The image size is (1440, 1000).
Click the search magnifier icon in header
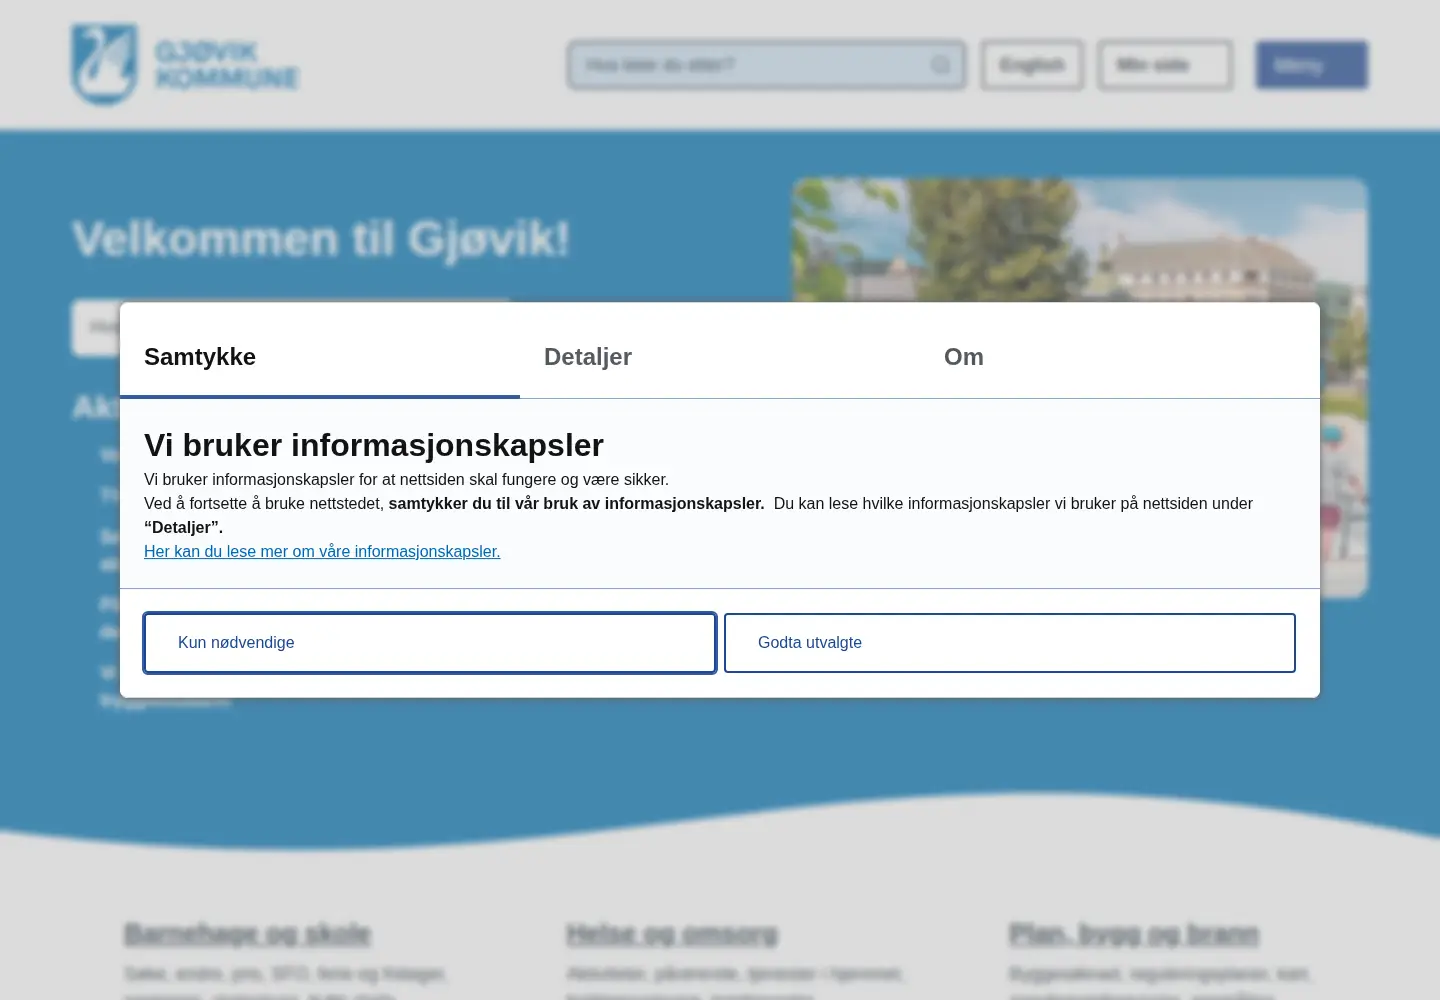coord(940,65)
